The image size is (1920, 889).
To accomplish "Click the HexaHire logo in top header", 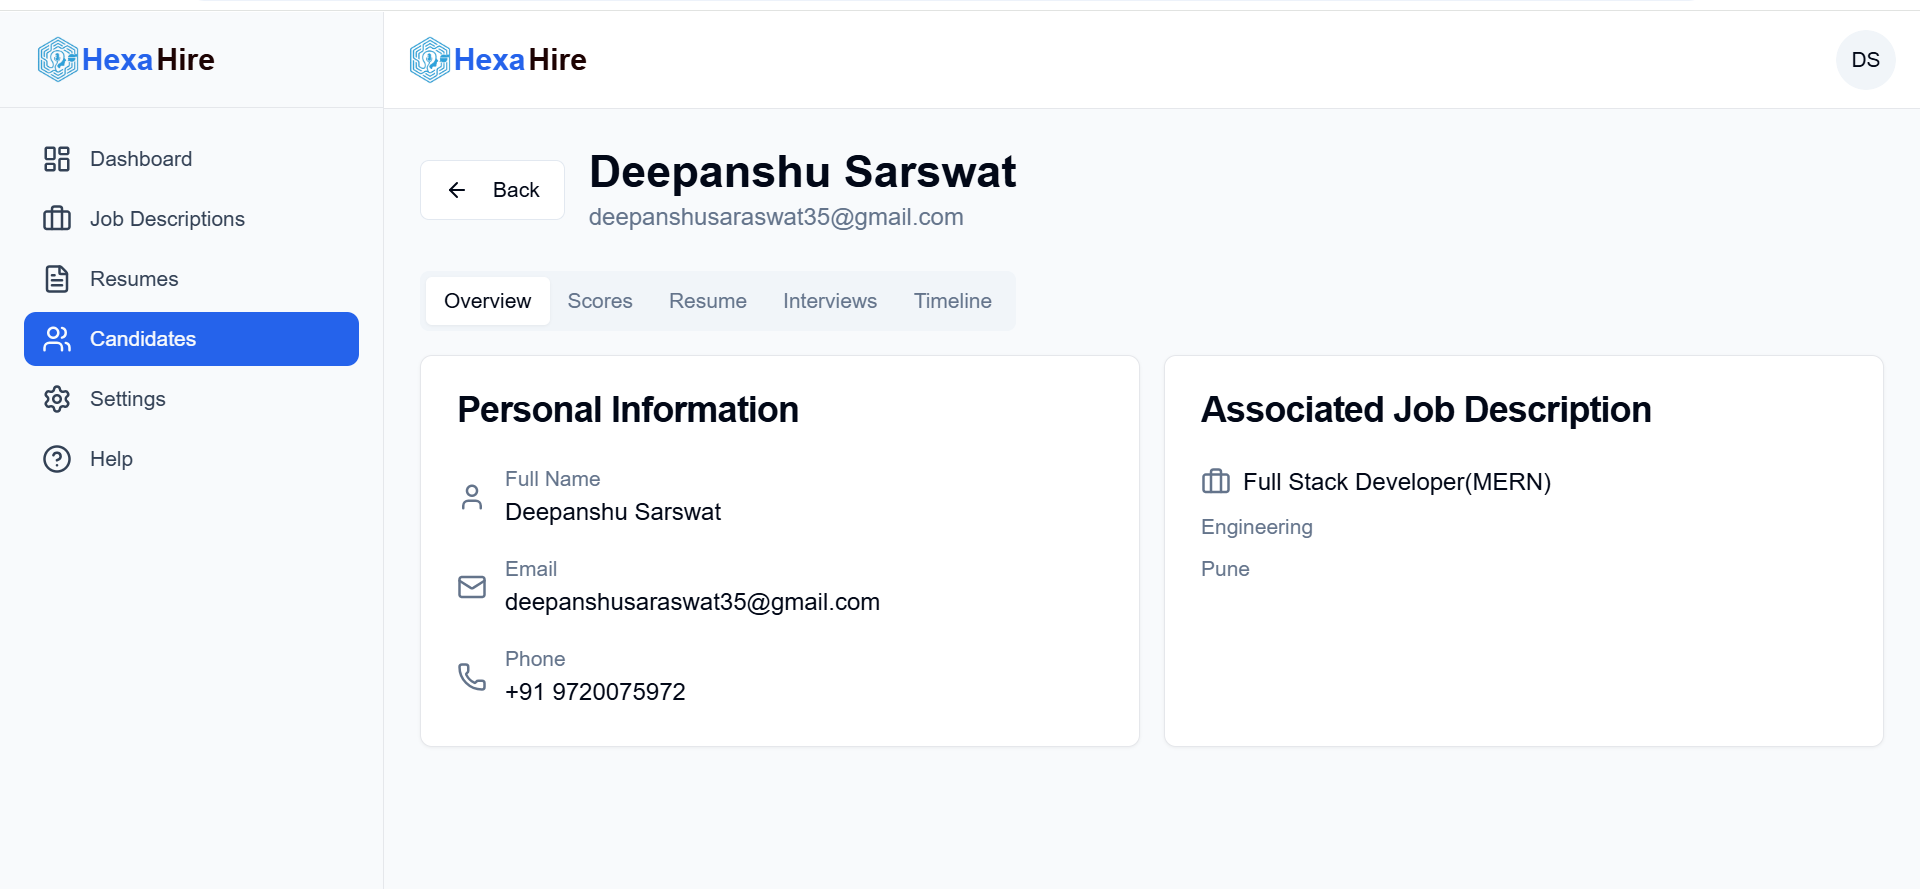I will (x=498, y=60).
